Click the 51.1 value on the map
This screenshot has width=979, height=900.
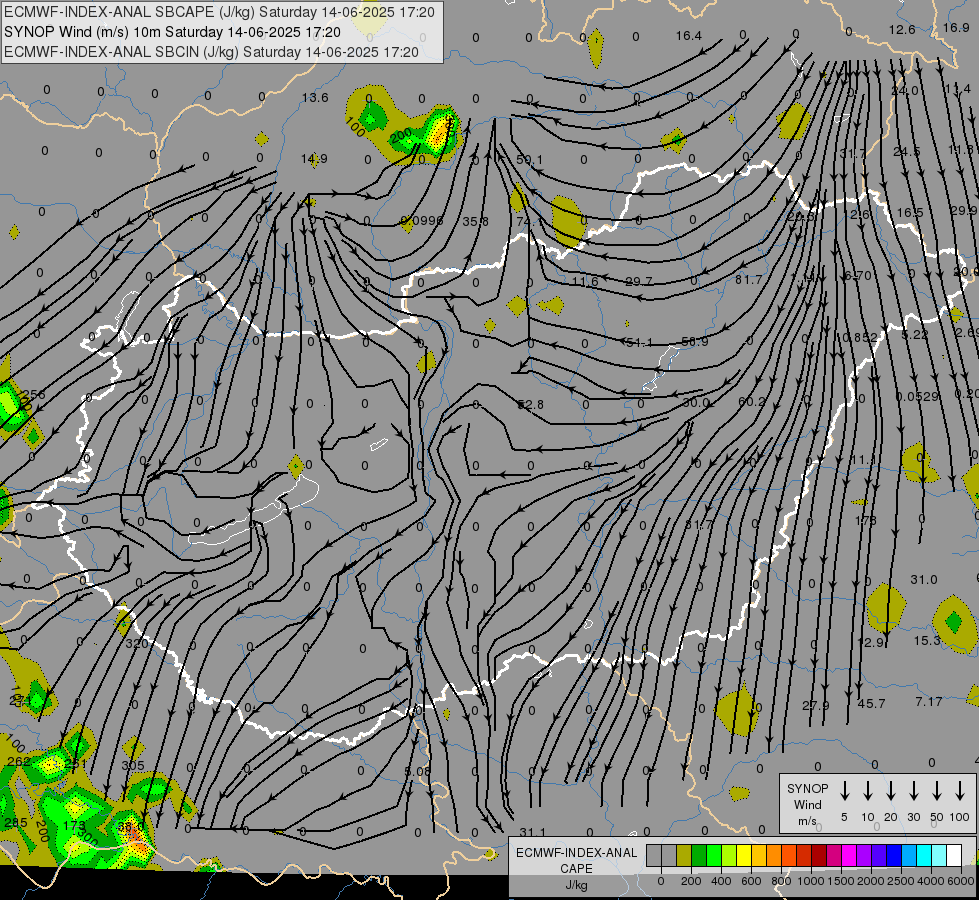tap(639, 342)
